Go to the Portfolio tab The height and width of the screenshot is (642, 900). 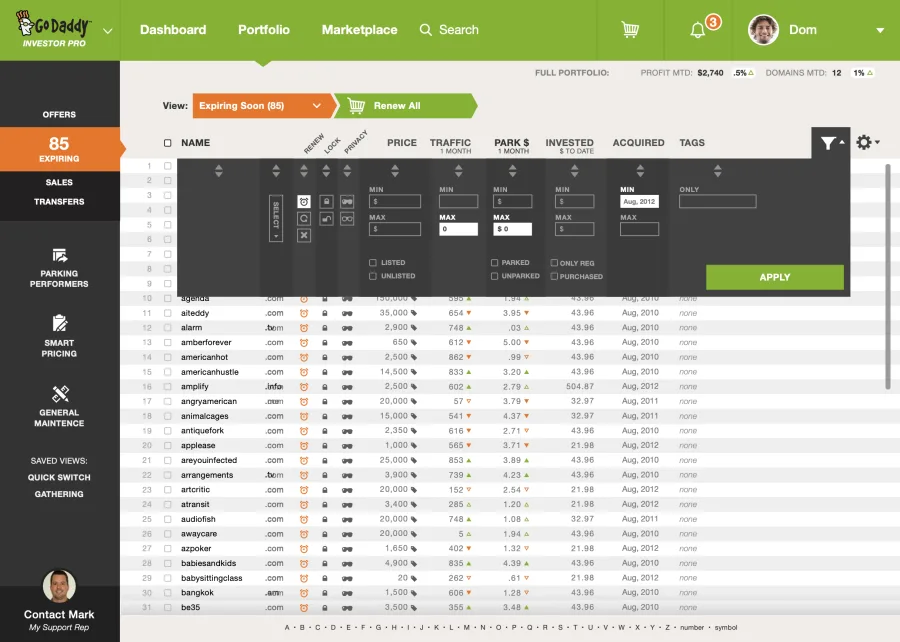(264, 30)
